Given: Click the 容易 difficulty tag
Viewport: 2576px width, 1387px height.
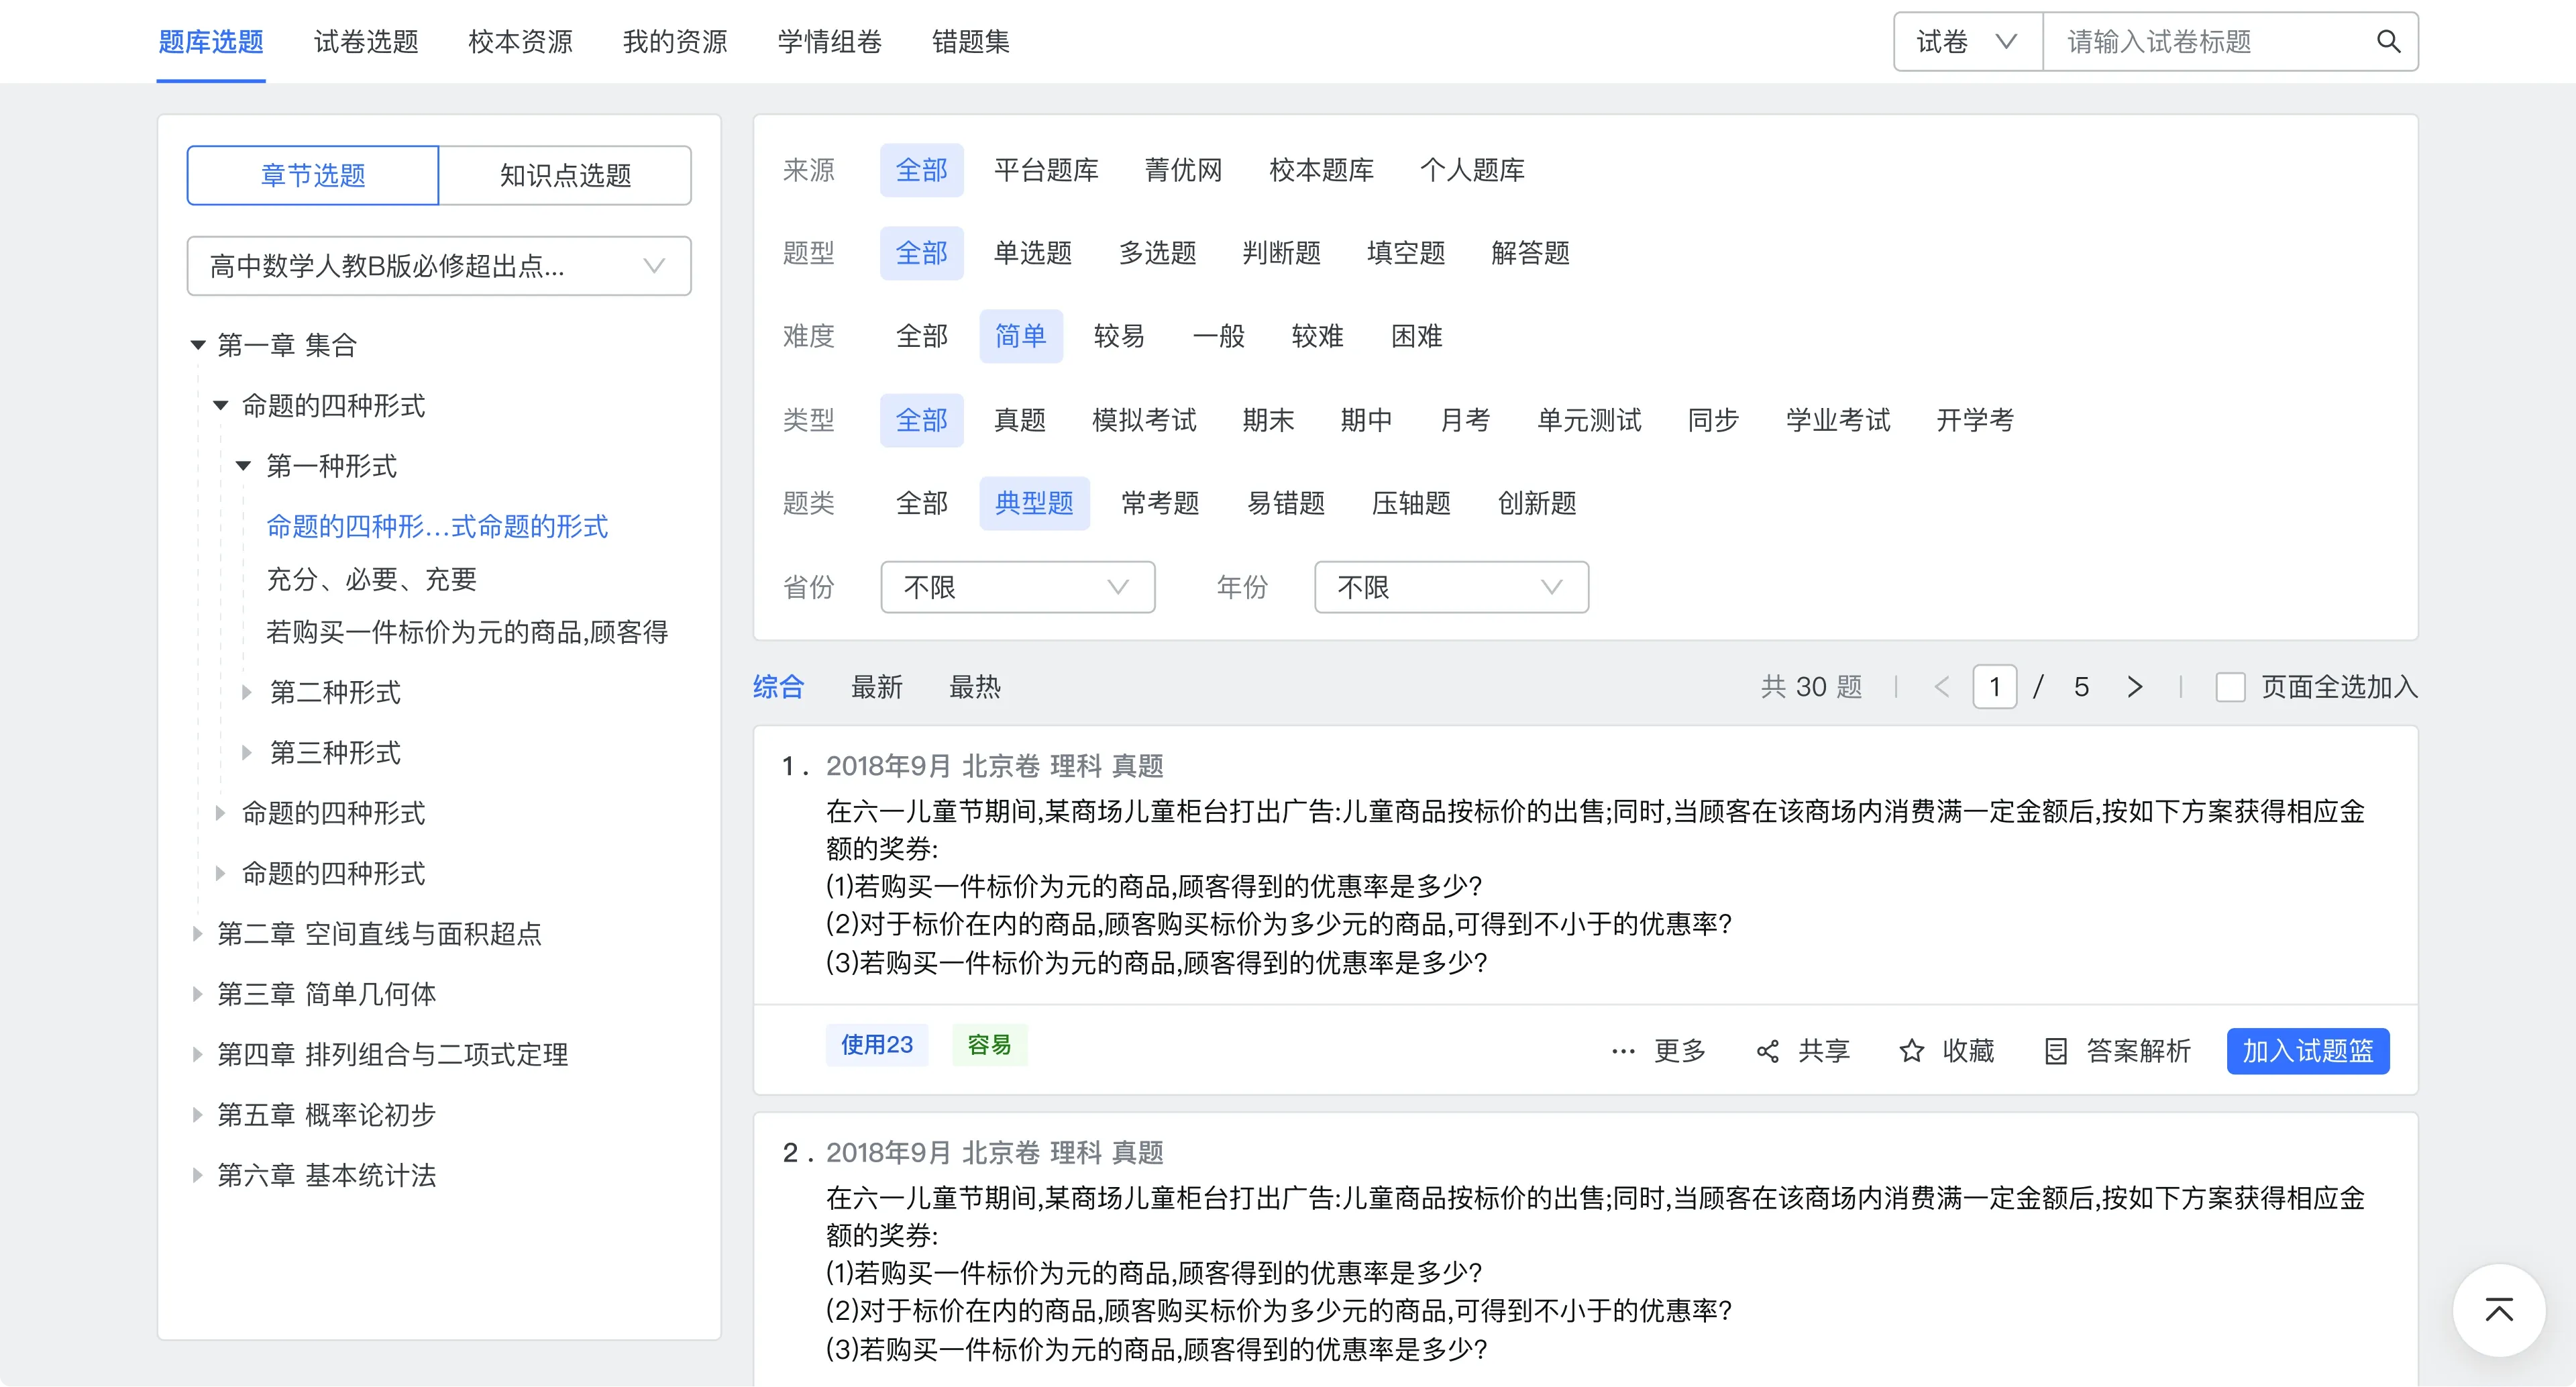Looking at the screenshot, I should 989,1045.
